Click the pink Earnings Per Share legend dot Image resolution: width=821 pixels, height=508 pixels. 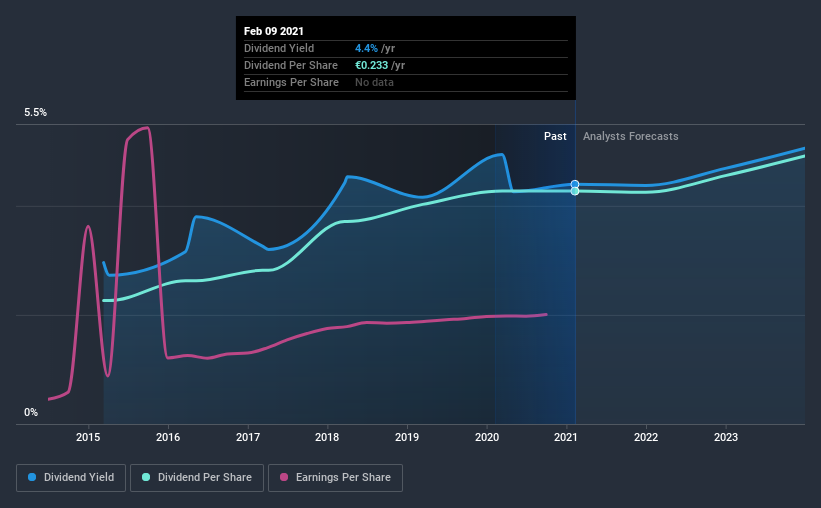point(284,477)
